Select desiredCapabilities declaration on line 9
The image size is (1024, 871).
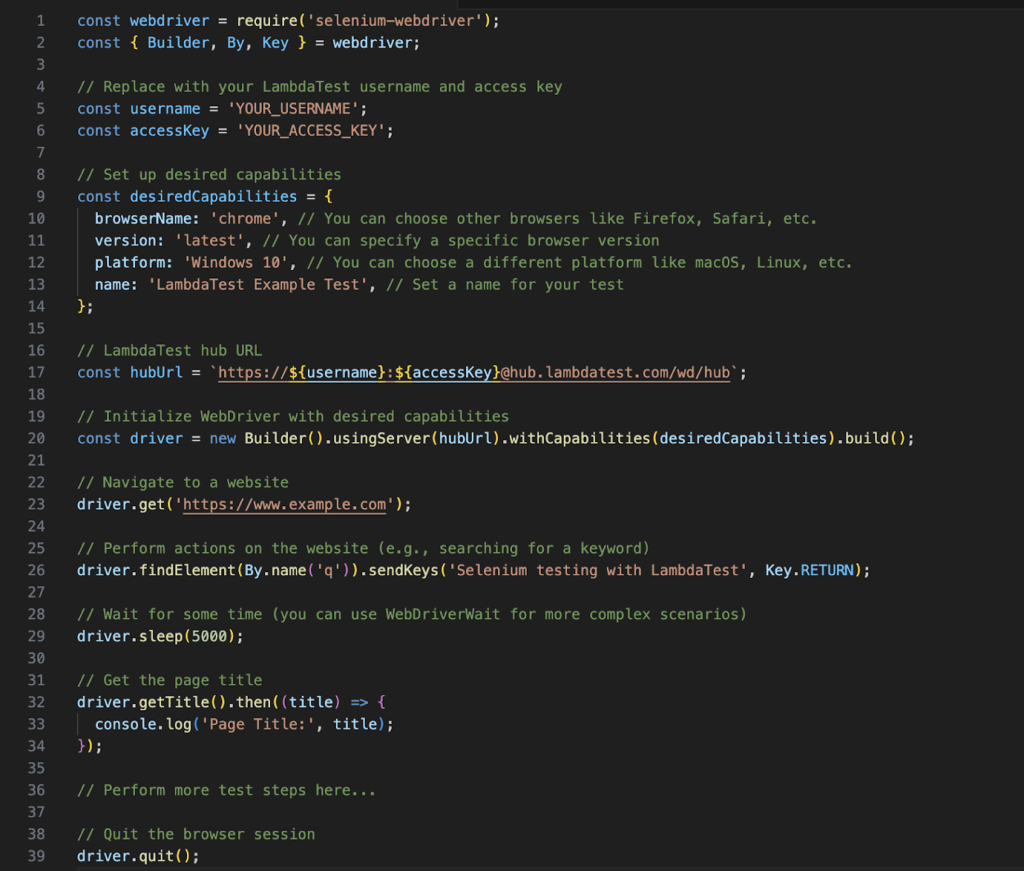click(213, 197)
